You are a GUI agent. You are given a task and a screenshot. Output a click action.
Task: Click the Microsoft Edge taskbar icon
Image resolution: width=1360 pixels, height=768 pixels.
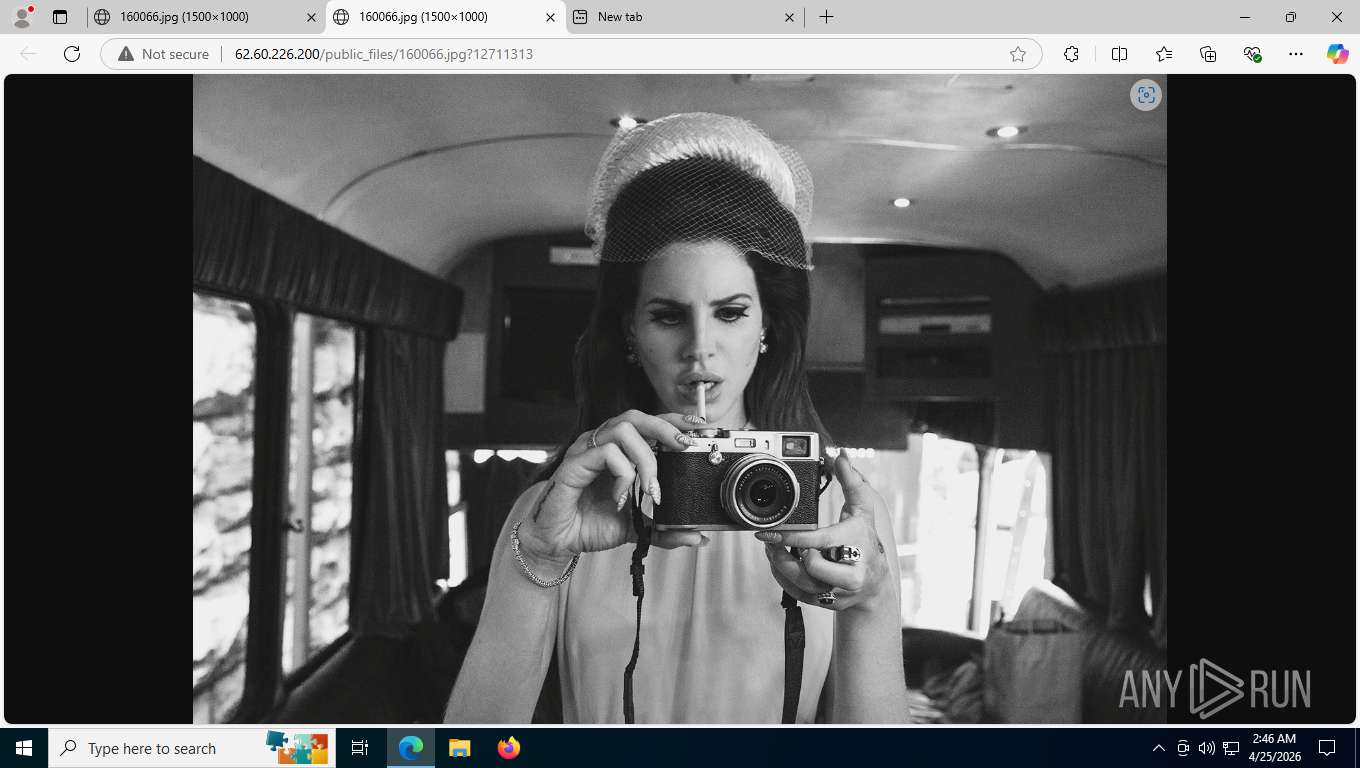click(x=411, y=748)
